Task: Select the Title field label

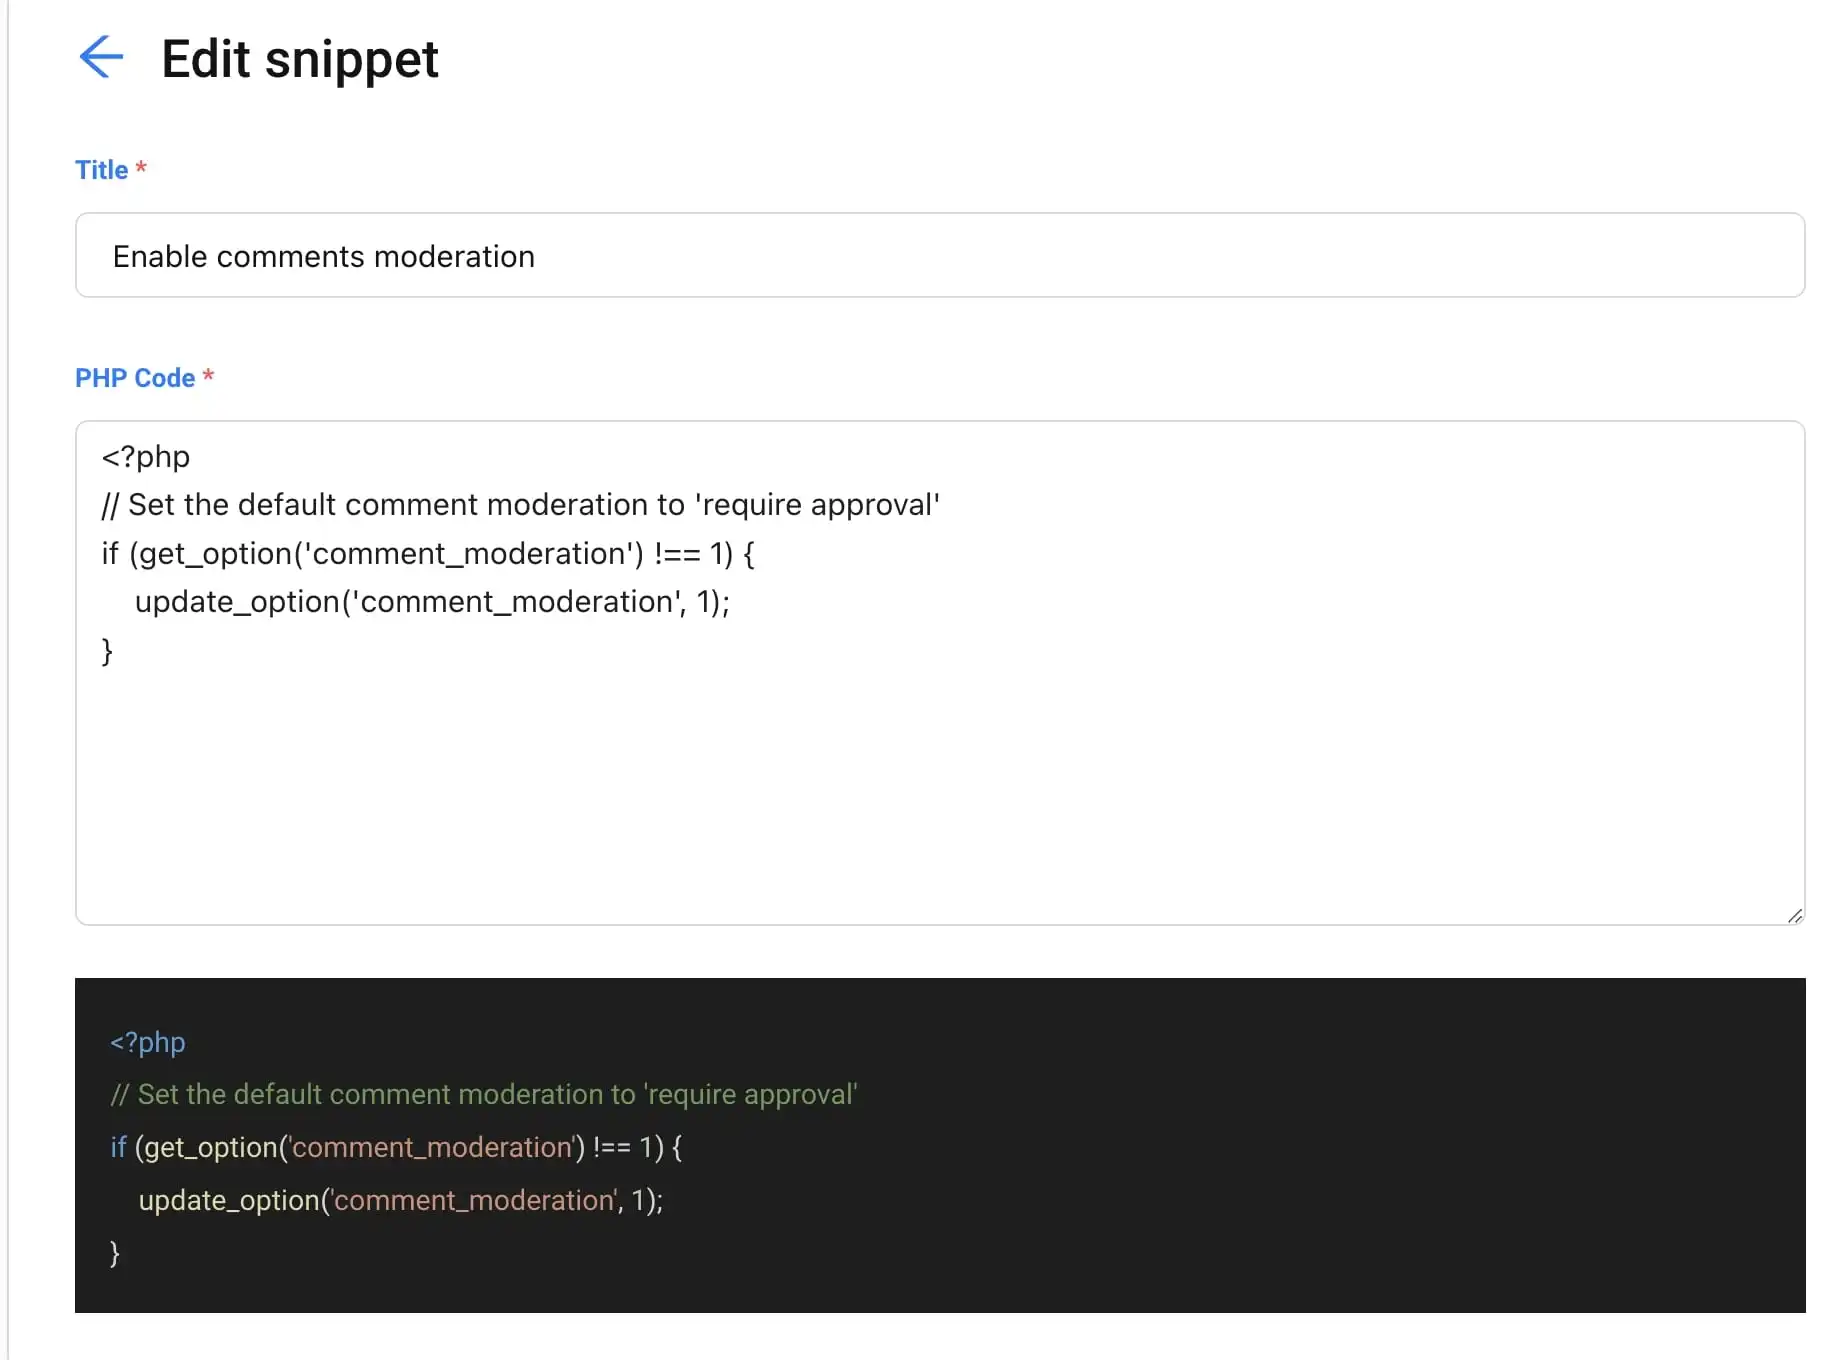Action: [x=101, y=169]
